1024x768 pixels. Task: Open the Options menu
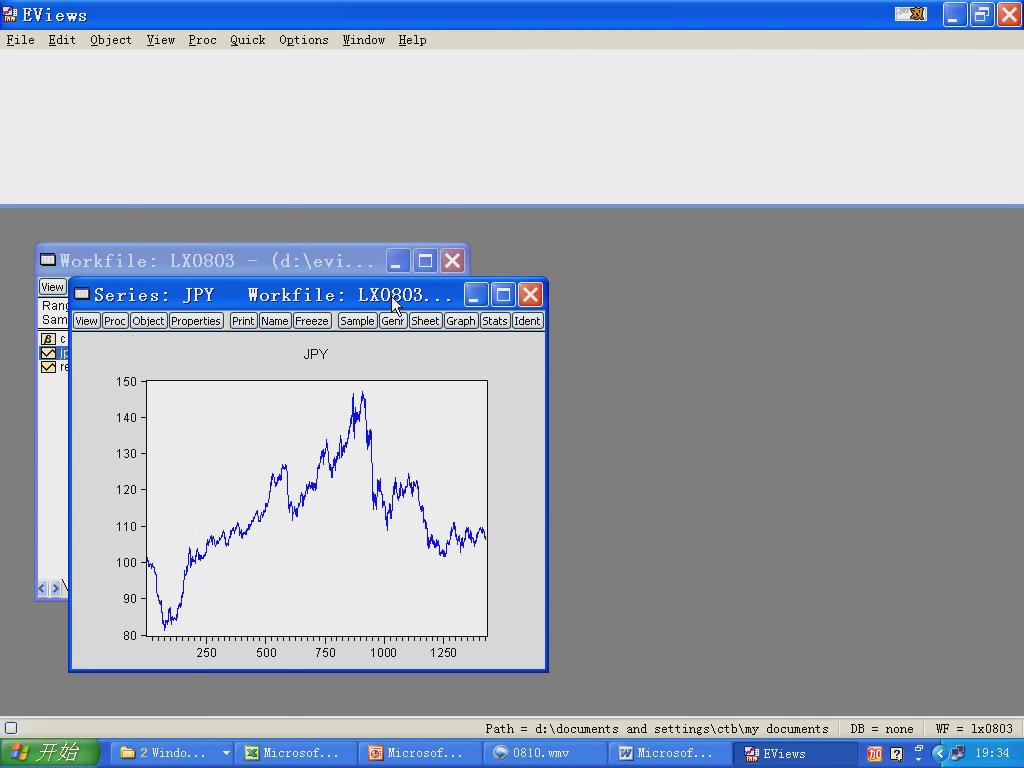304,40
